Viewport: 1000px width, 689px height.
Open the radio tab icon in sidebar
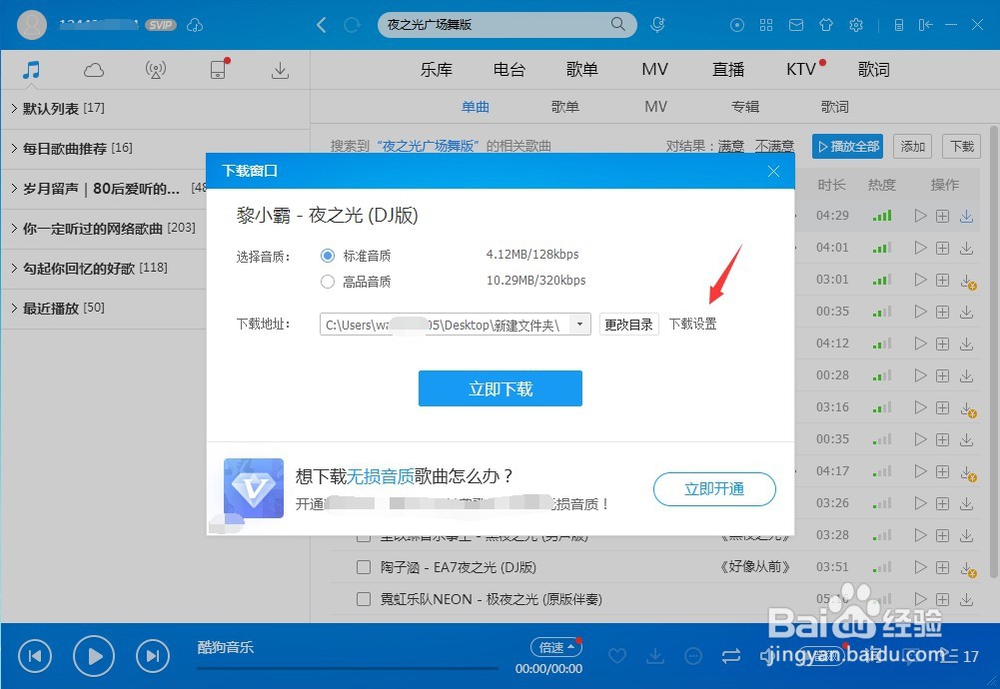[156, 70]
